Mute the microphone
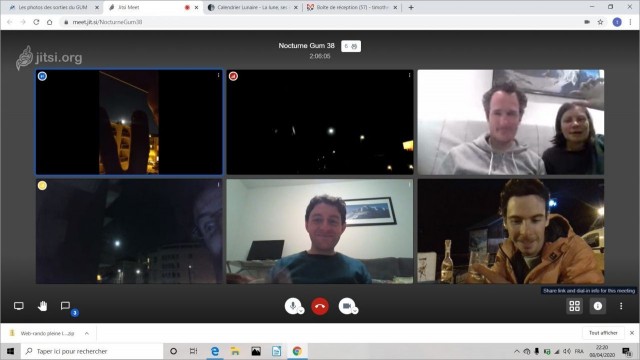The image size is (640, 360). coord(292,306)
